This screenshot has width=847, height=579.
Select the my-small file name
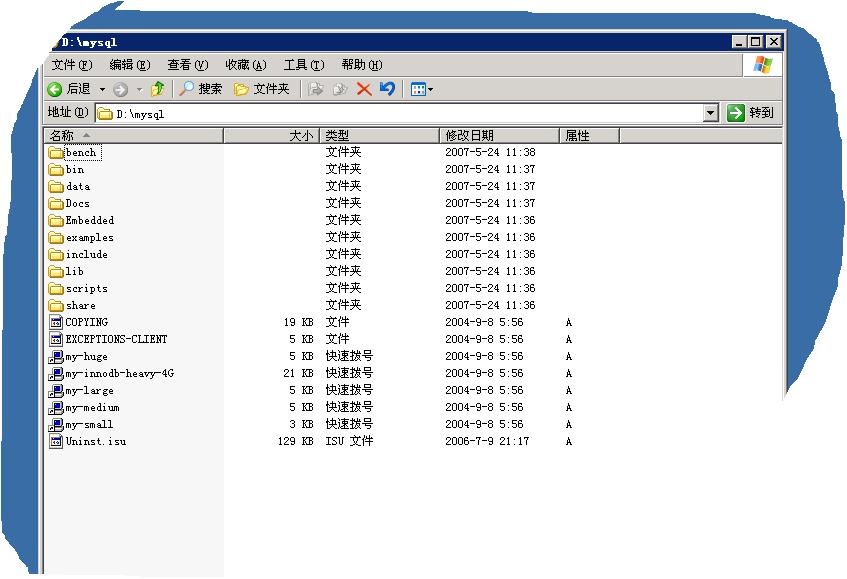tap(89, 425)
